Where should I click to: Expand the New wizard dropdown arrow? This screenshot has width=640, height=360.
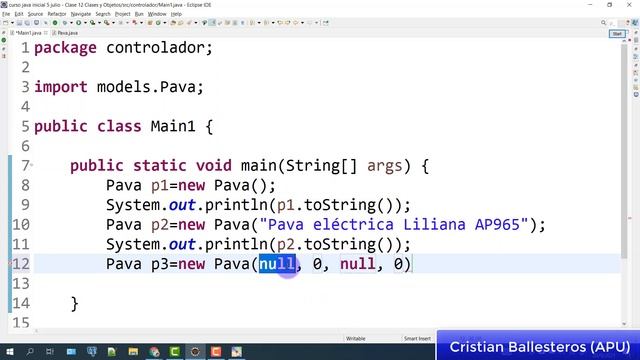tap(12, 23)
